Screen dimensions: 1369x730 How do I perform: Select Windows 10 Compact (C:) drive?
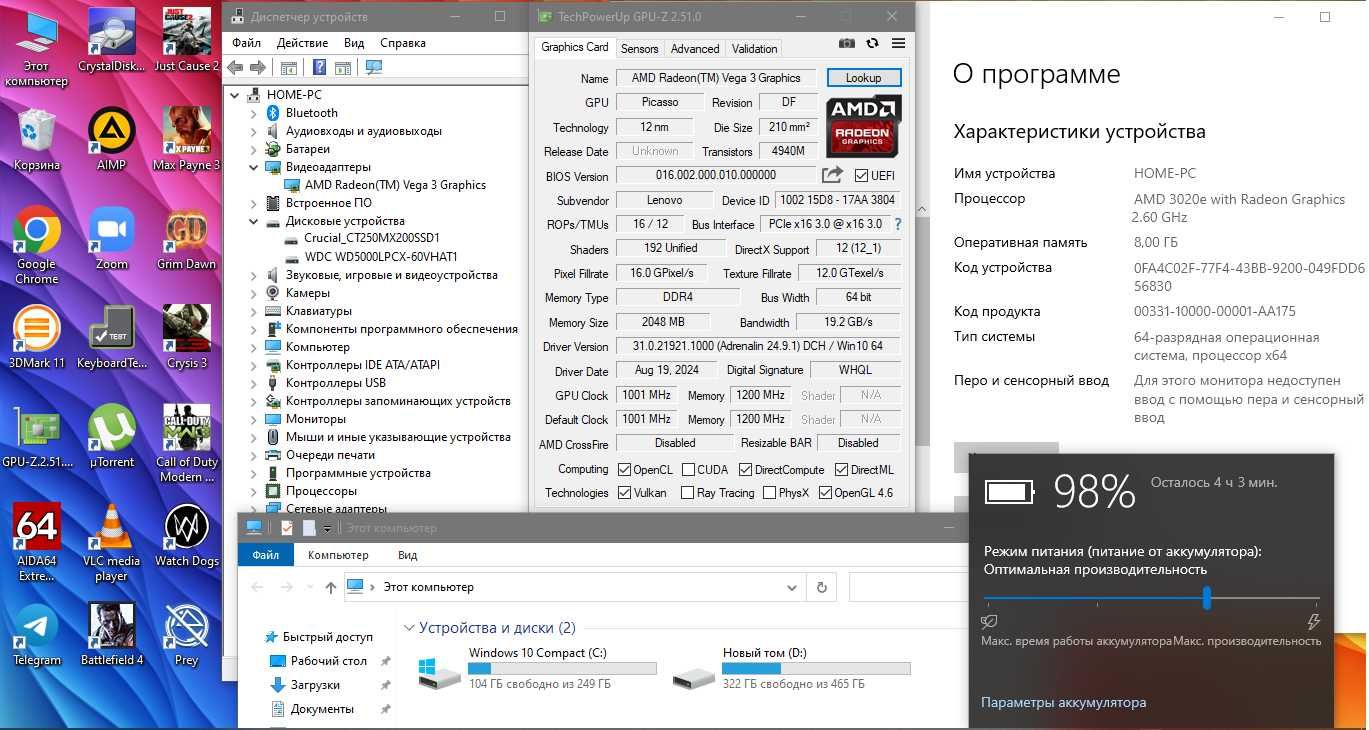click(x=536, y=671)
